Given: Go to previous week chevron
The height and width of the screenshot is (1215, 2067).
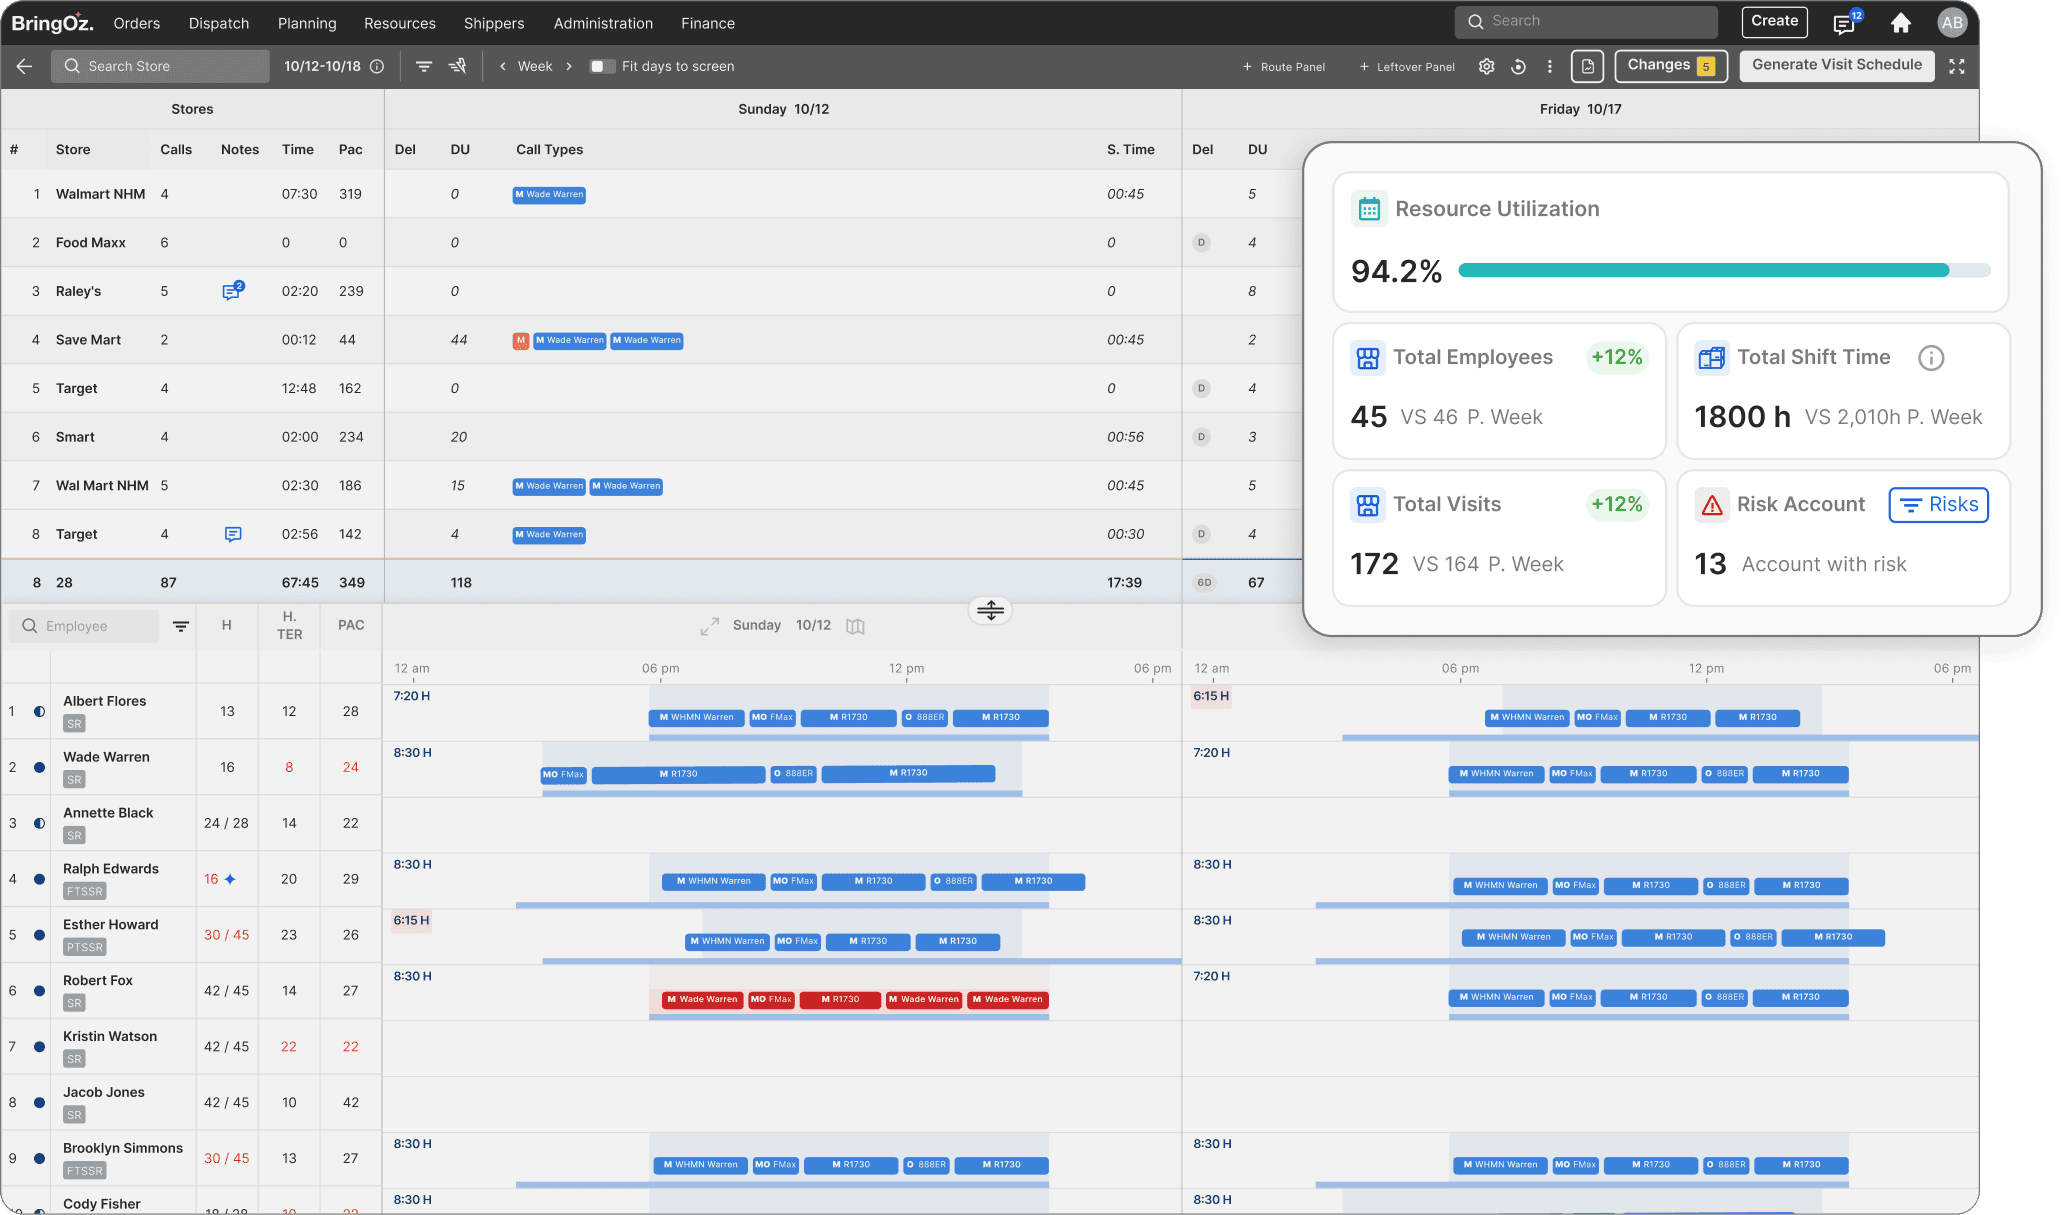Looking at the screenshot, I should 503,66.
